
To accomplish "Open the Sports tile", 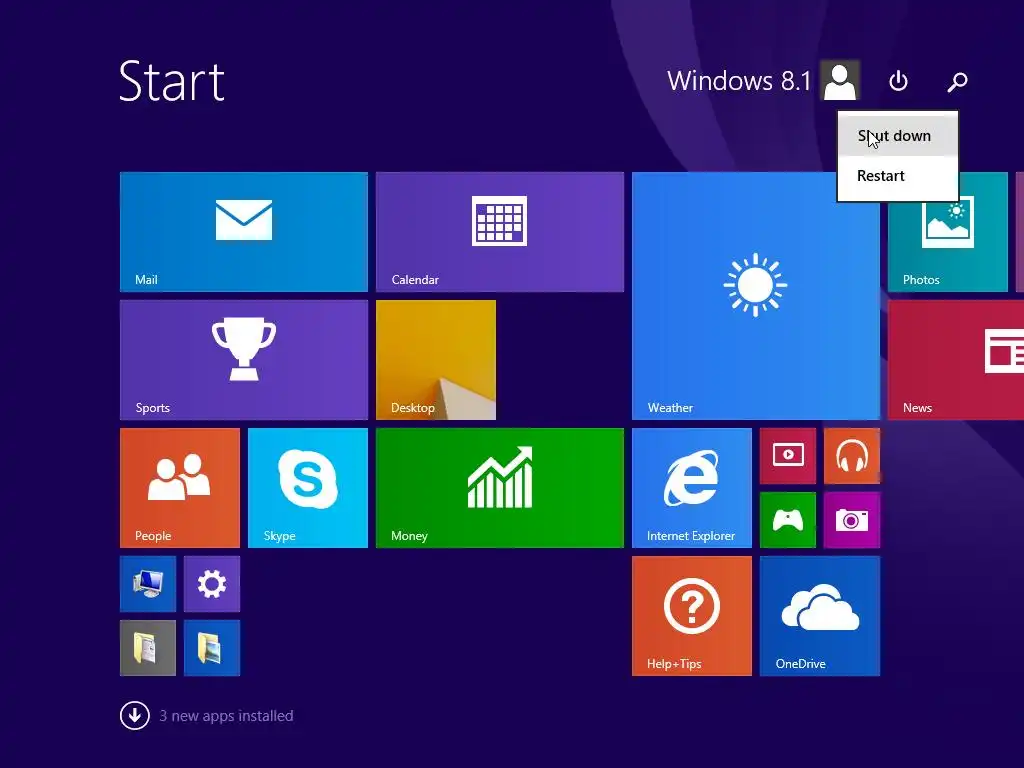I will click(x=244, y=360).
